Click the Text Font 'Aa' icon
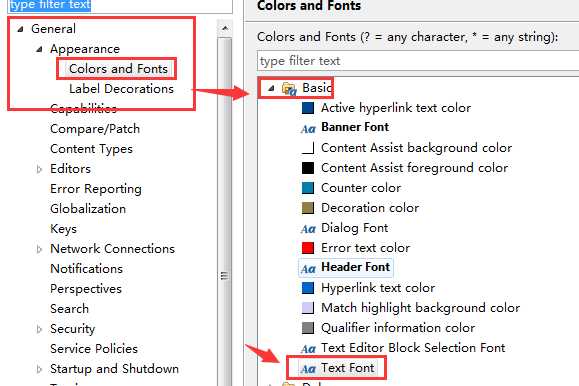The image size is (579, 386). pyautogui.click(x=308, y=369)
